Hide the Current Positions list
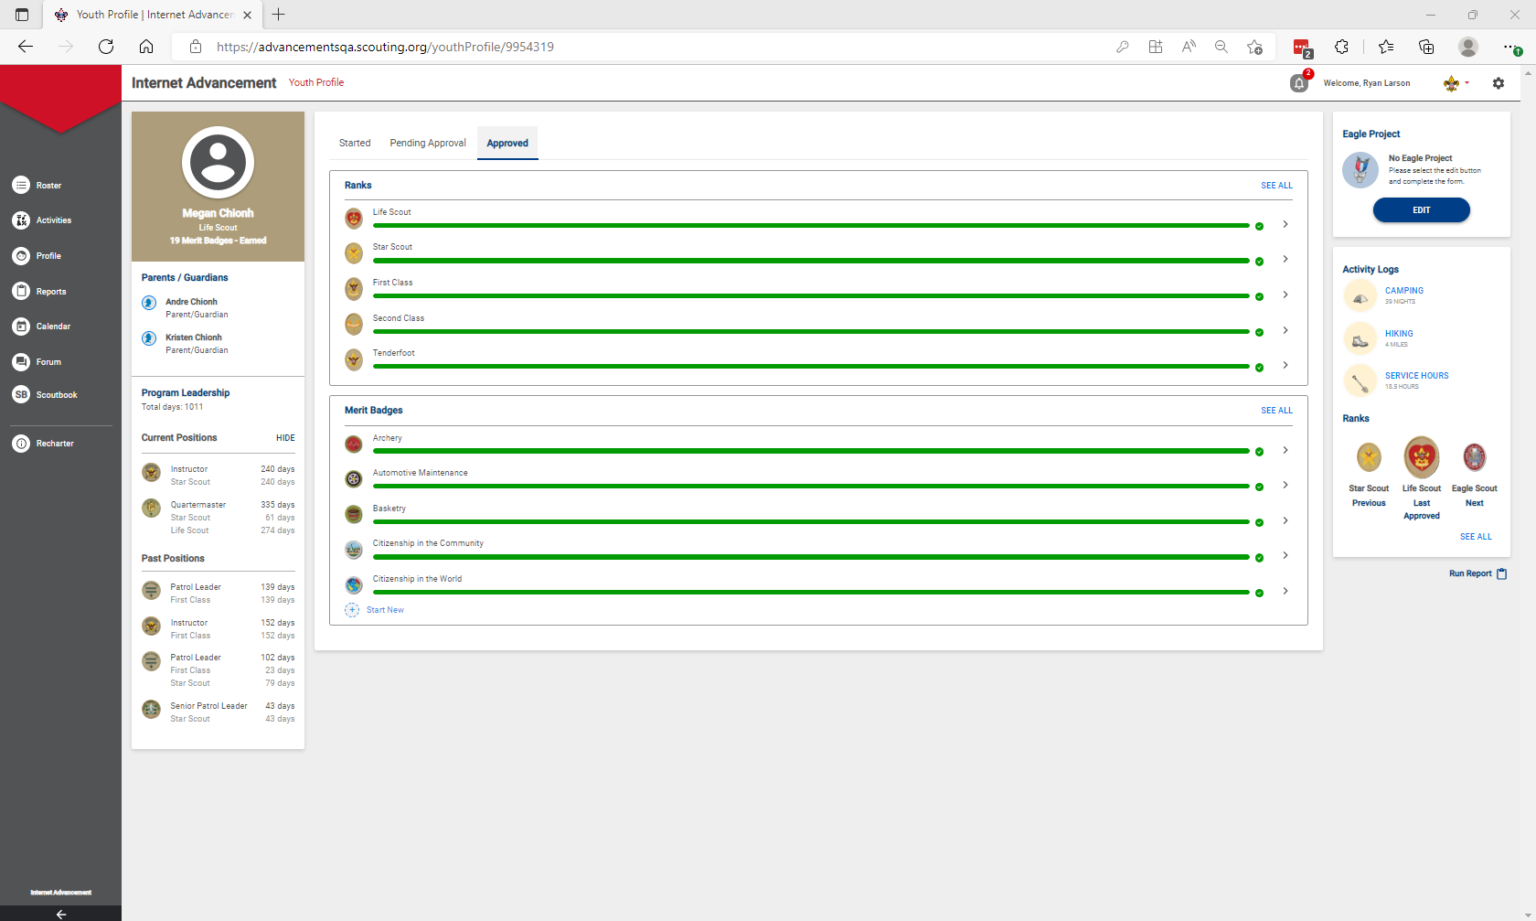Screen dimensions: 1536x921 coord(285,438)
